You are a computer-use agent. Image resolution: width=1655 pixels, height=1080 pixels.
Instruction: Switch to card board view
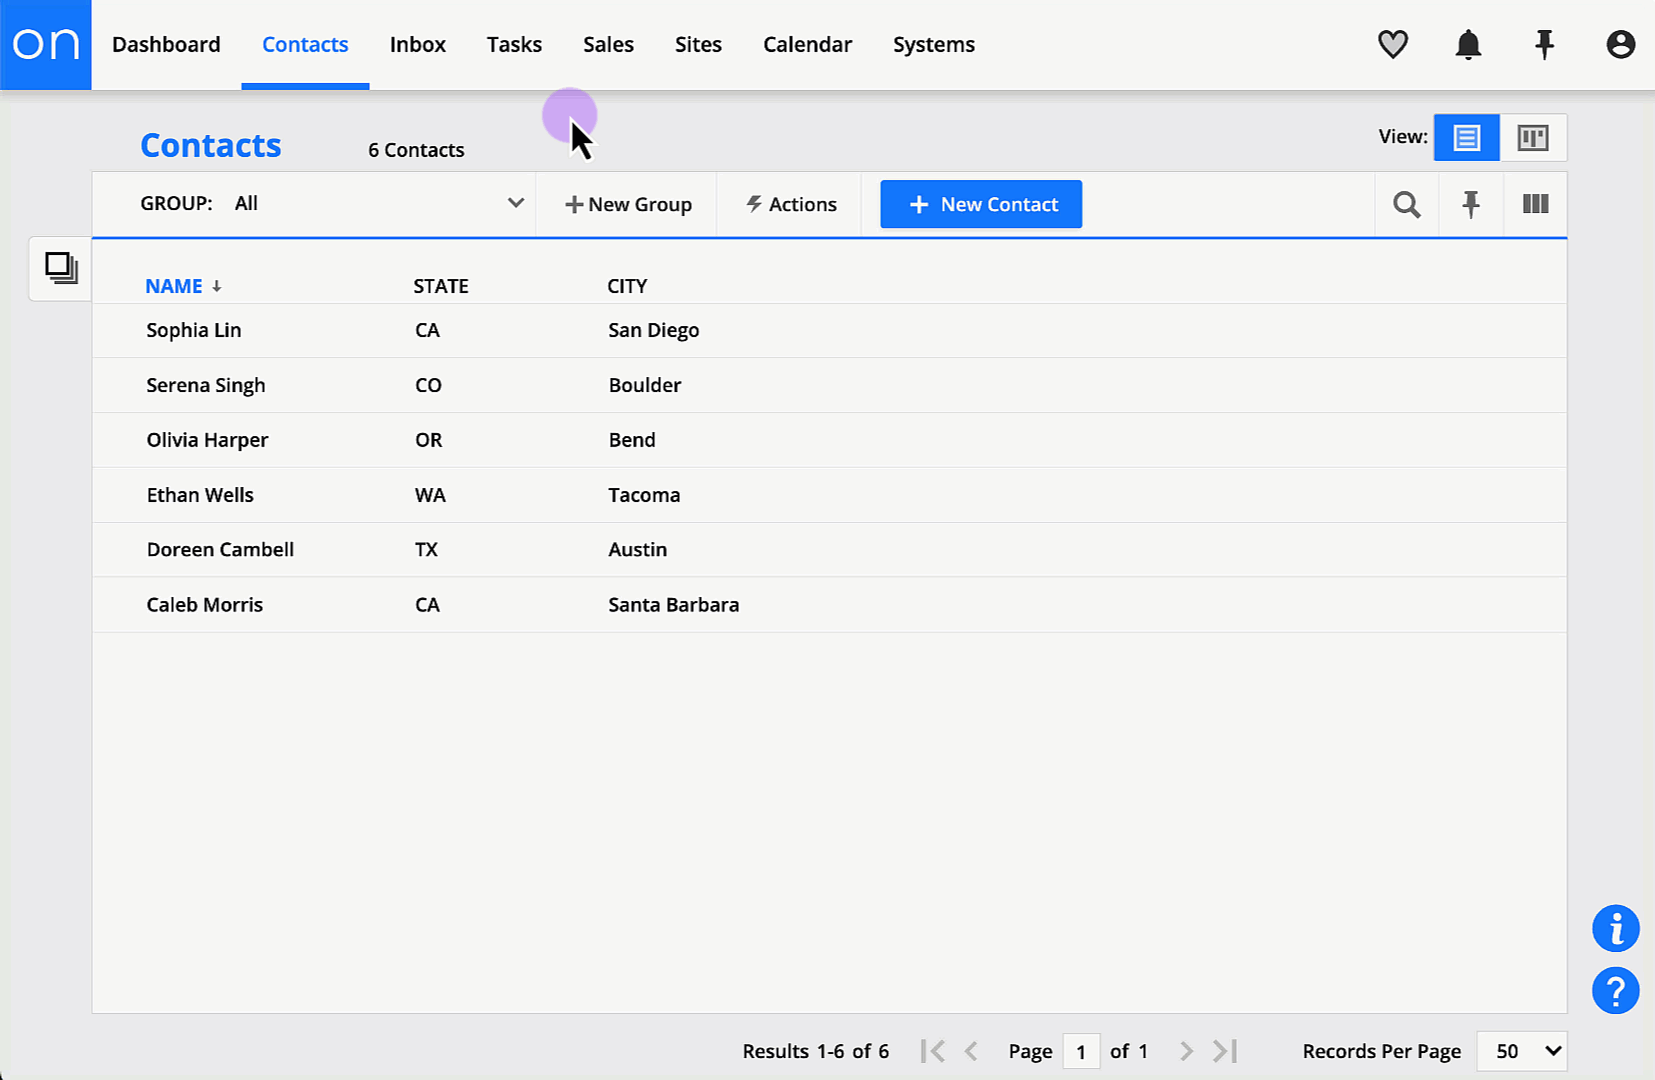pos(1532,138)
